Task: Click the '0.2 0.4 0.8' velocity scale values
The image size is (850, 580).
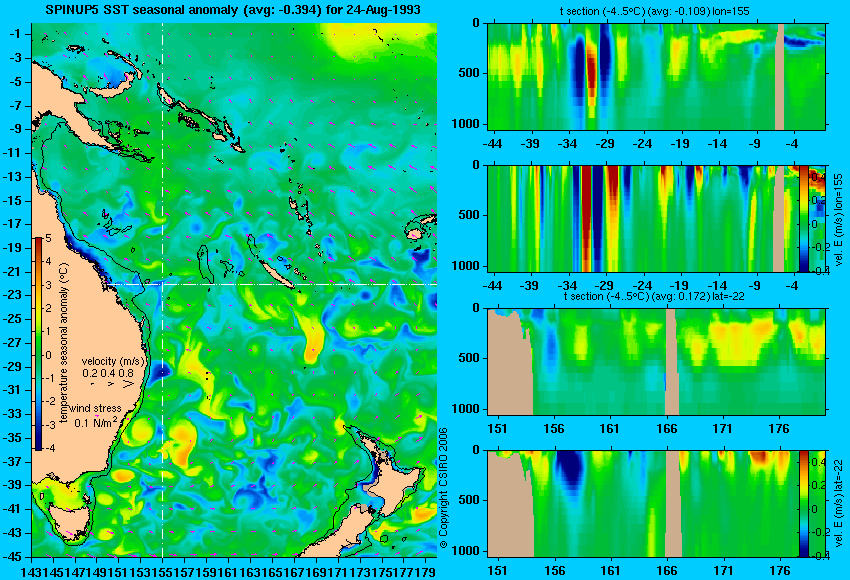Action: 108,373
